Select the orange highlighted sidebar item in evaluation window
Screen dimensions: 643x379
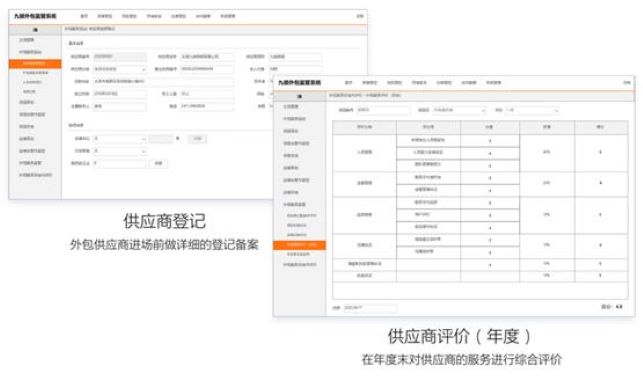coord(299,245)
